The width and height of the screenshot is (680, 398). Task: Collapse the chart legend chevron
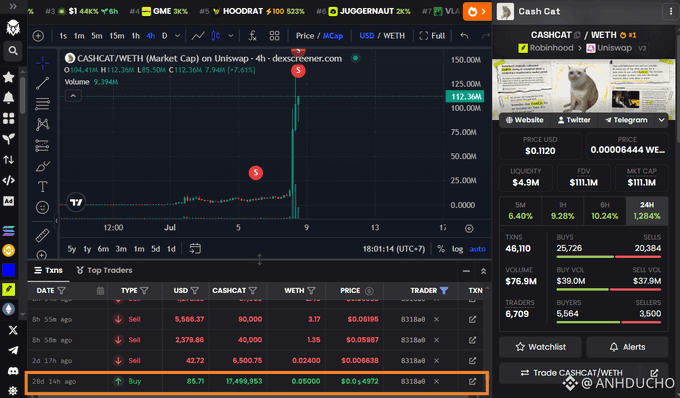point(73,96)
